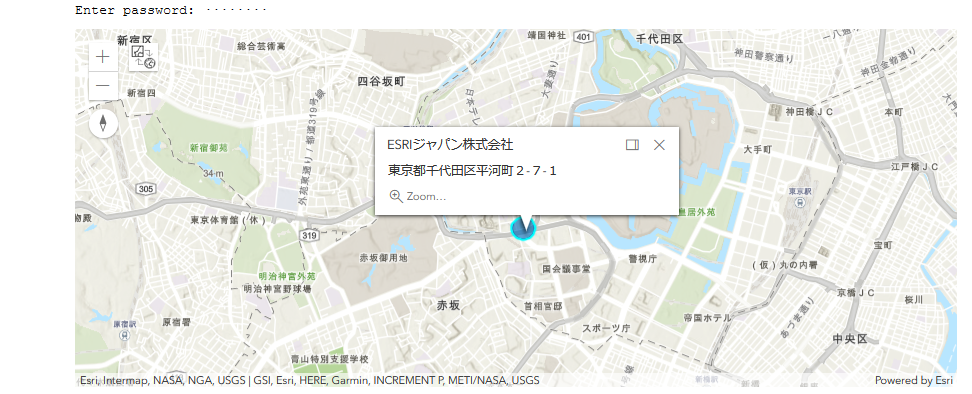Click the 江戸橋ＪＣ junction label
The image size is (972, 394).
pos(914,167)
